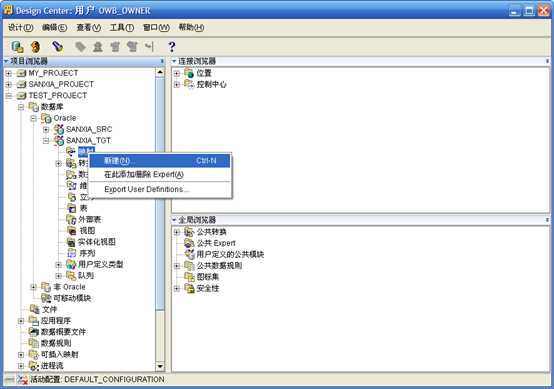
Task: Click the 图标集 icon sets node icon
Action: (x=189, y=277)
